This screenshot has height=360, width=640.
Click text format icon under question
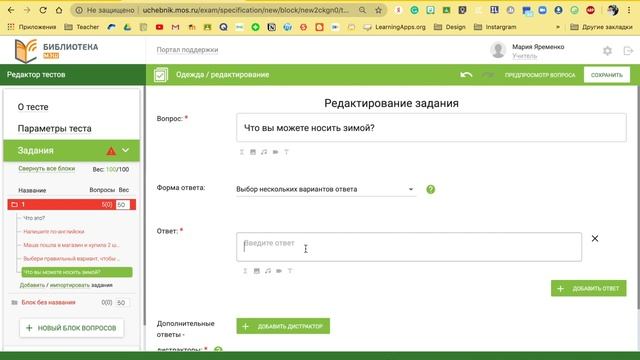point(287,152)
